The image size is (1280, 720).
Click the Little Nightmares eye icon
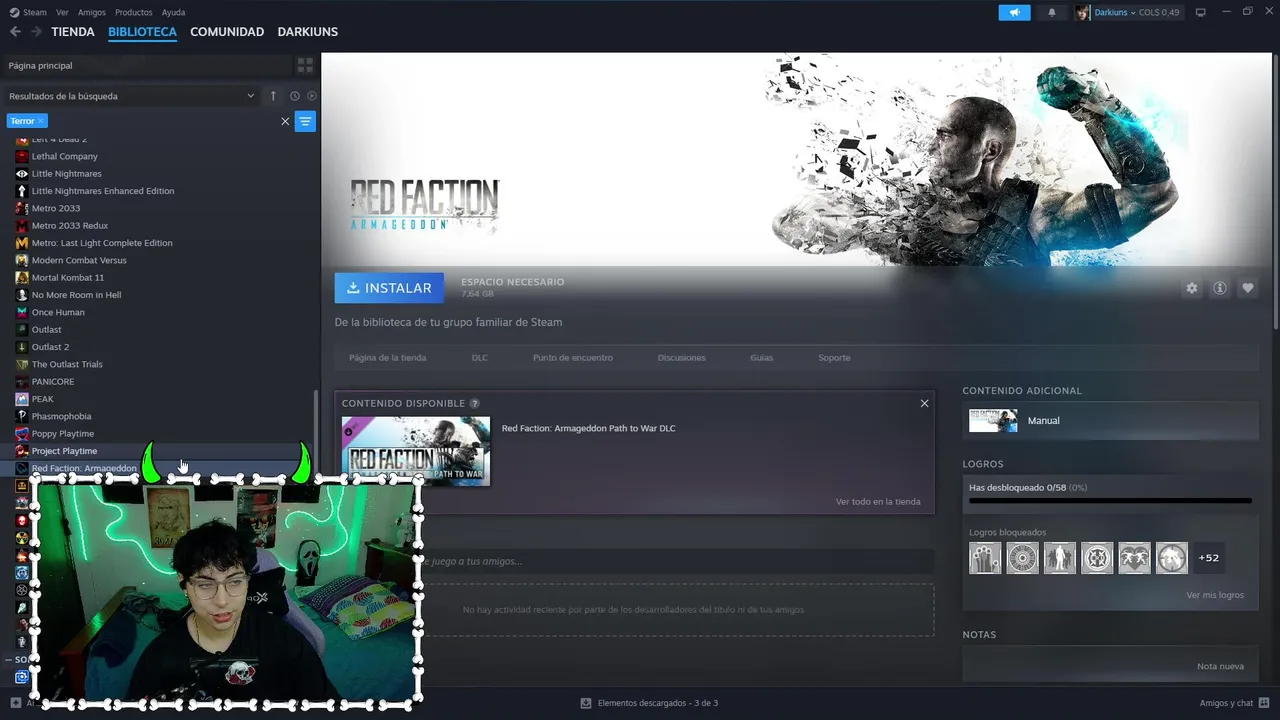22,174
